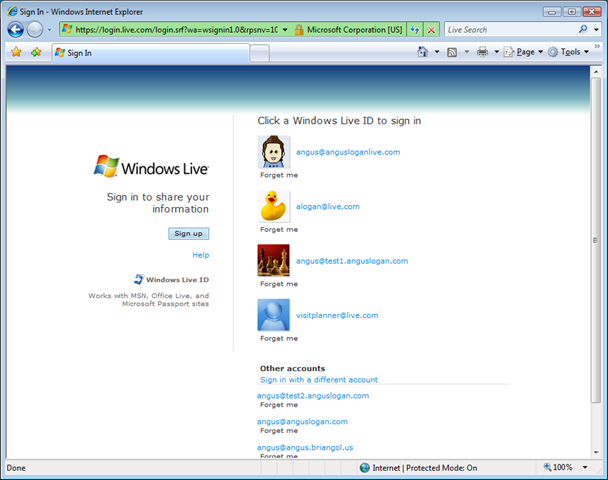
Task: Click the page favicon in the address bar
Action: 67,29
